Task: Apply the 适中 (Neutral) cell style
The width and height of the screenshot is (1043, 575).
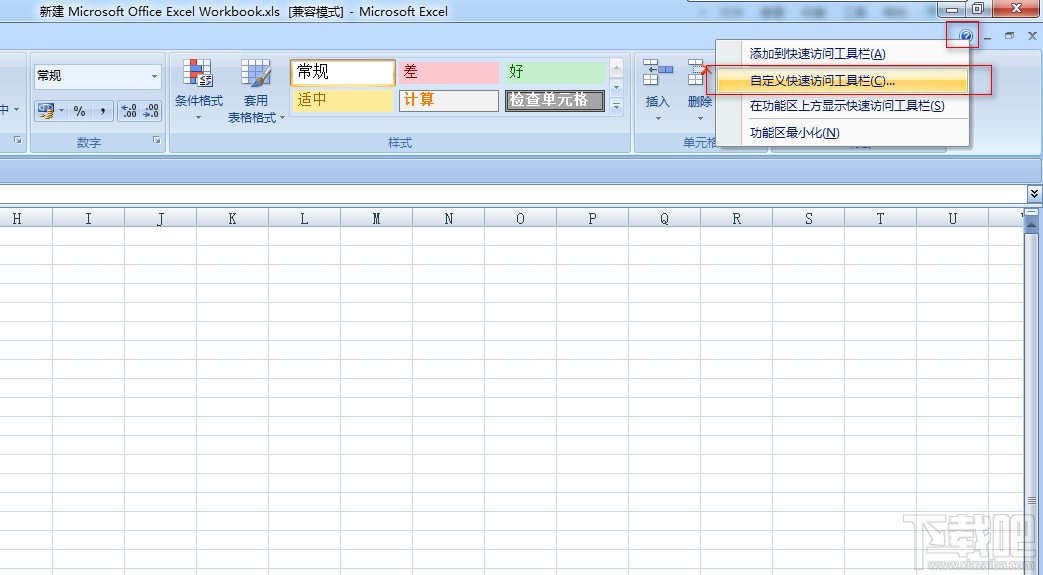Action: pyautogui.click(x=343, y=100)
